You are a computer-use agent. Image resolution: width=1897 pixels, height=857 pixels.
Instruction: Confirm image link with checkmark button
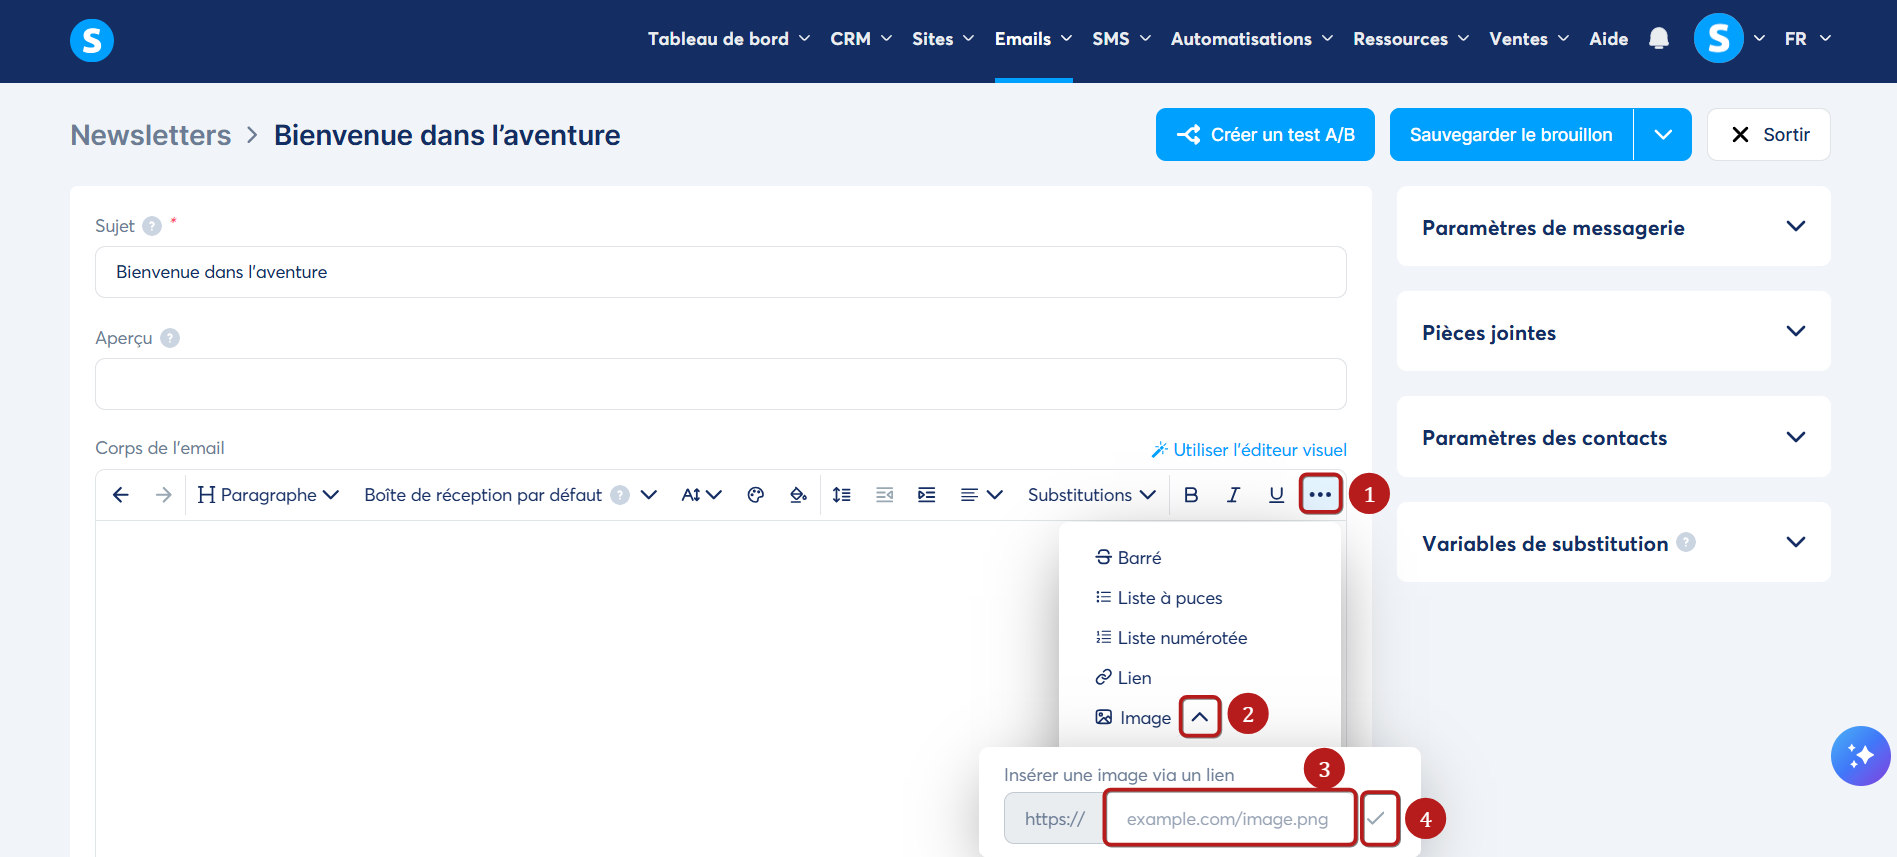click(1377, 818)
